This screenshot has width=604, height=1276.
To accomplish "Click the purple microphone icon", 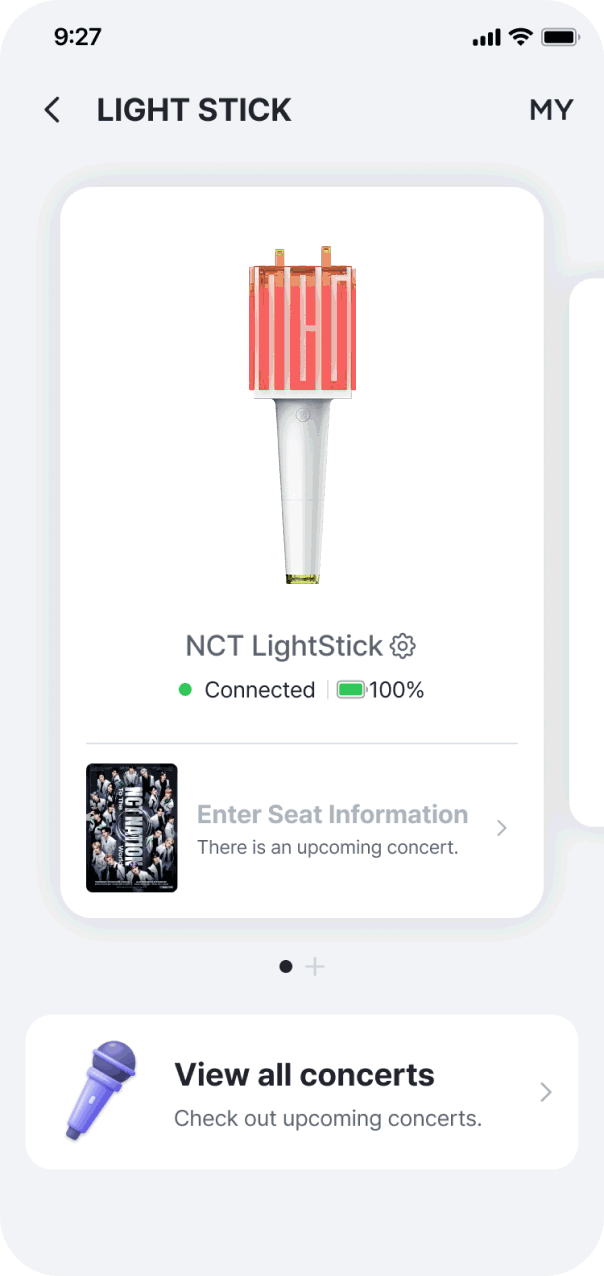I will coord(101,1091).
